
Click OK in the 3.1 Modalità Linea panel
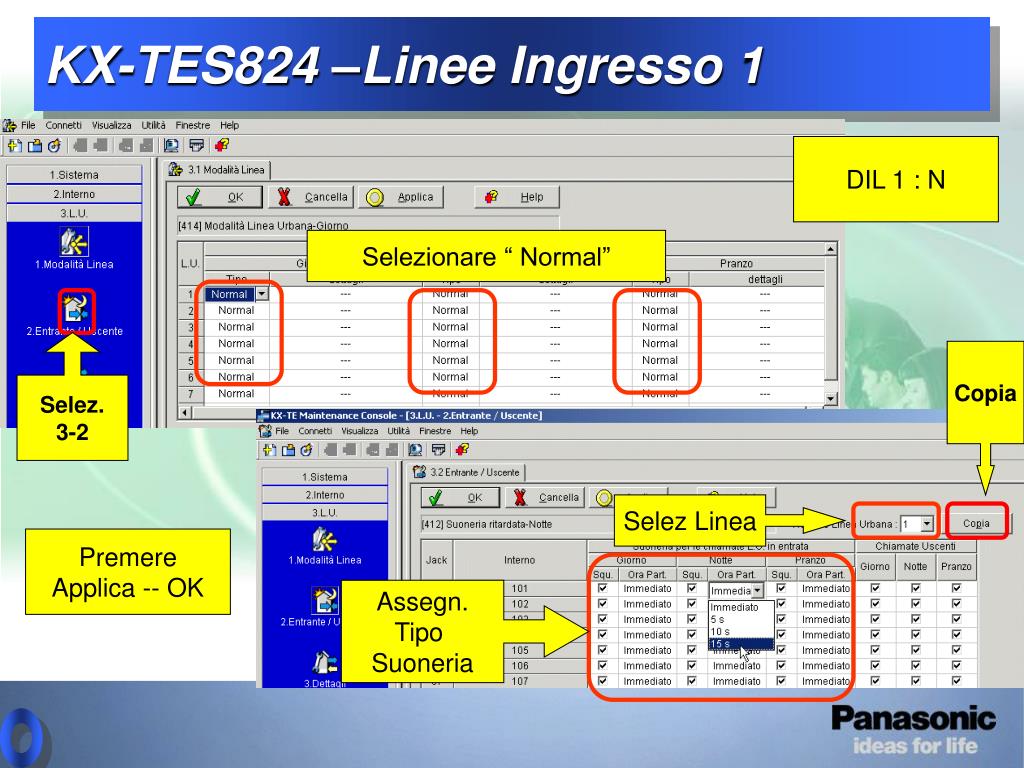click(x=219, y=197)
